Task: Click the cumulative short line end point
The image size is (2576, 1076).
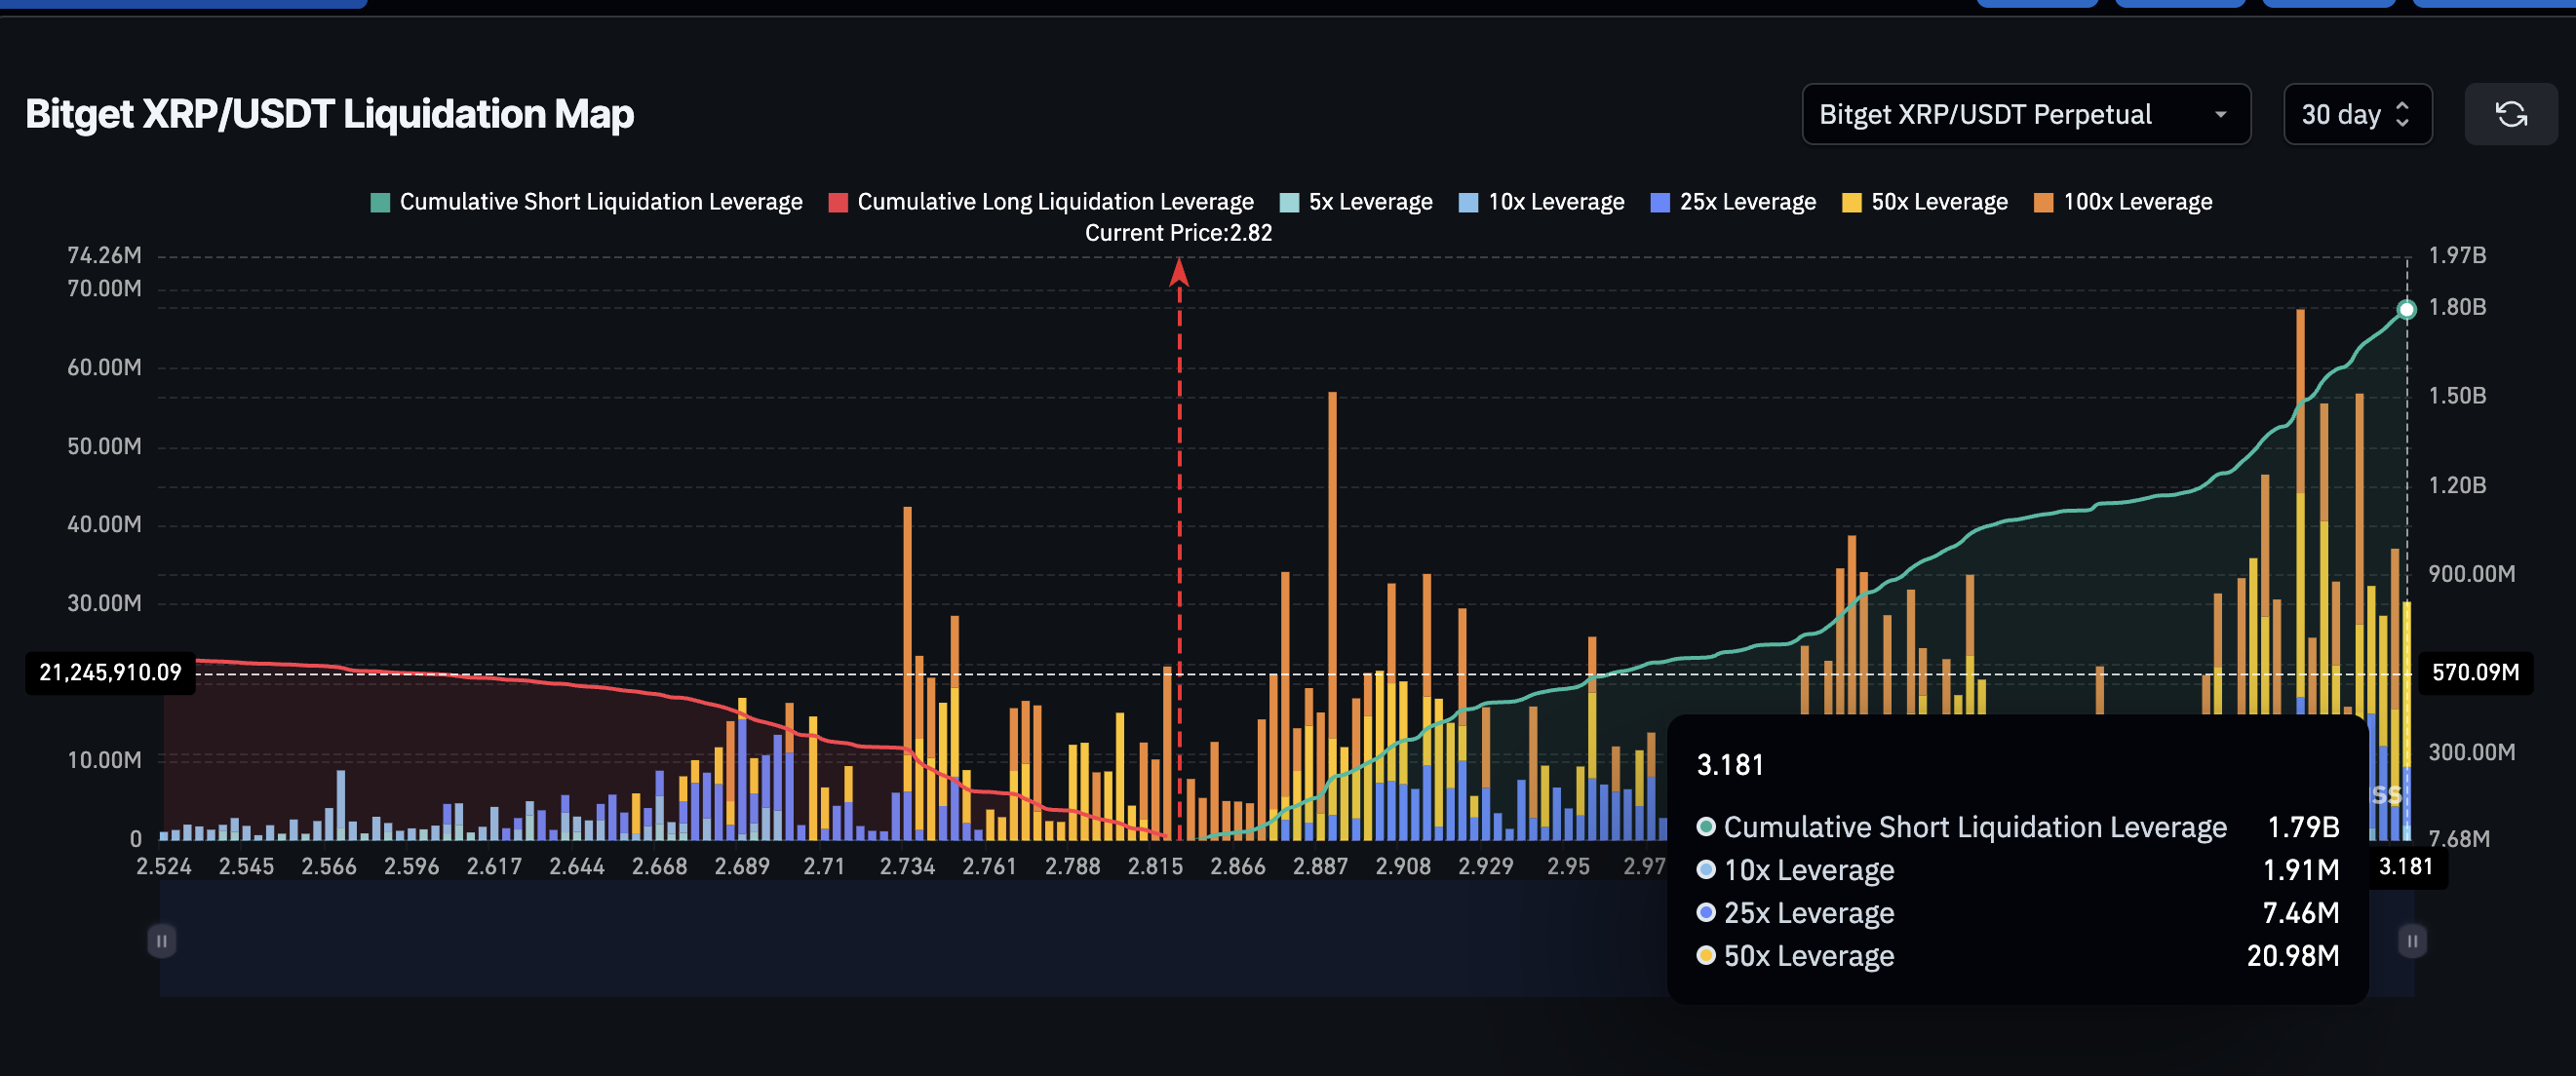Action: [2406, 309]
